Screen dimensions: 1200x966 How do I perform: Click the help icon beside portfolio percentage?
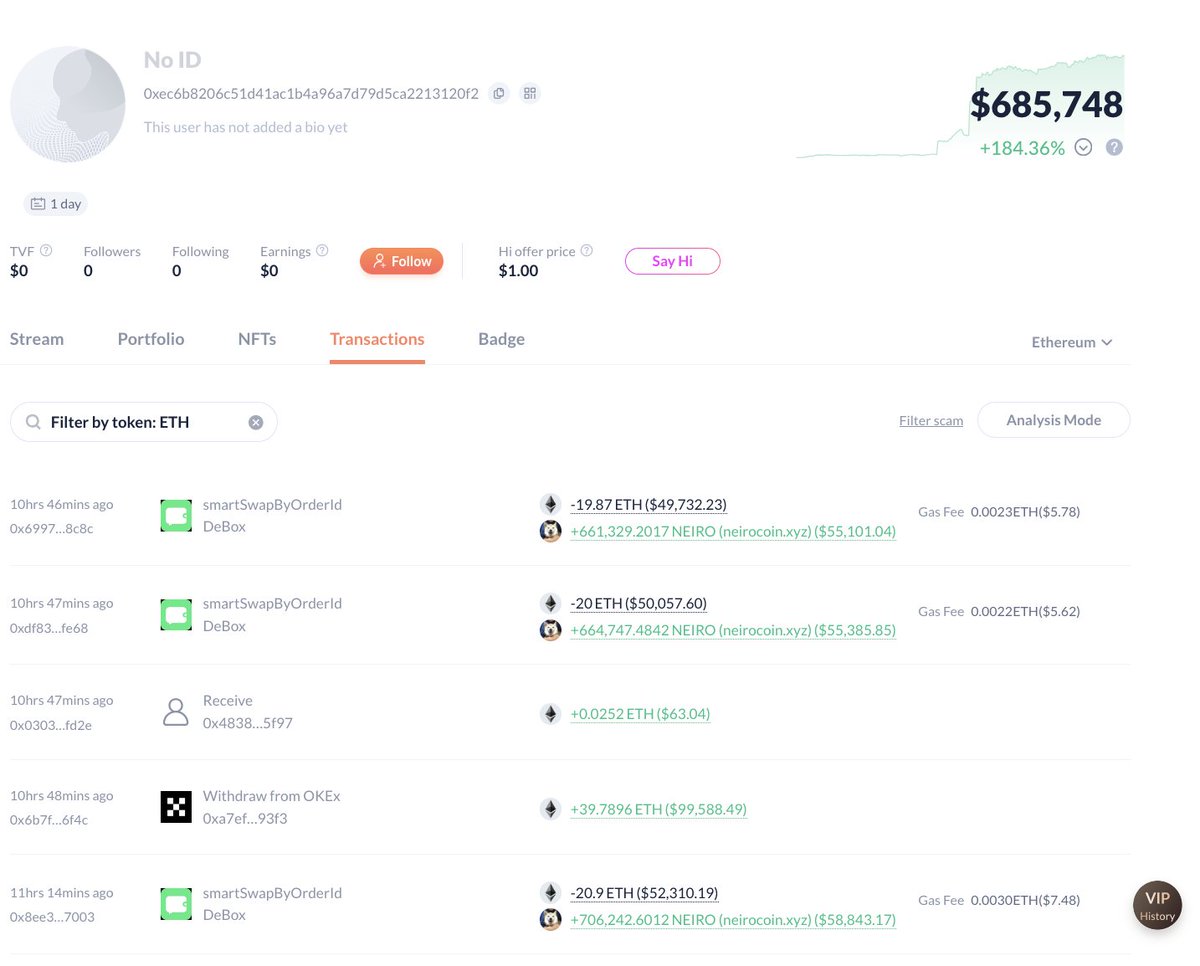(1114, 148)
